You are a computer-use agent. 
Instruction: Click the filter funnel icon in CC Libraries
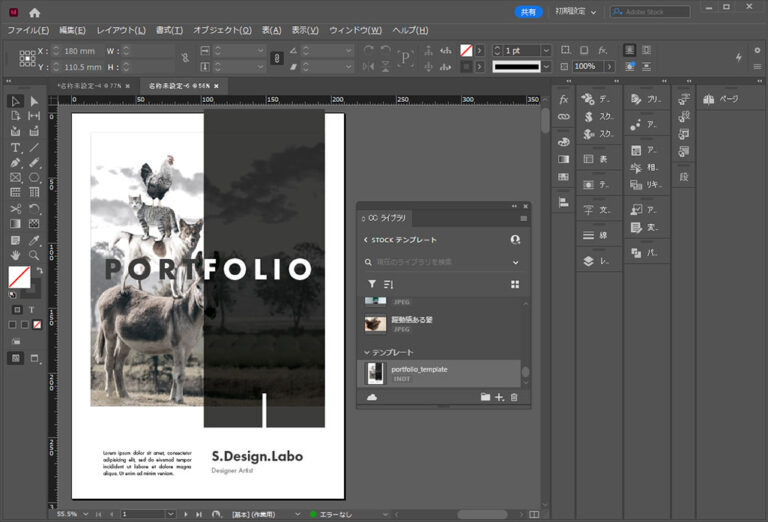pos(372,284)
